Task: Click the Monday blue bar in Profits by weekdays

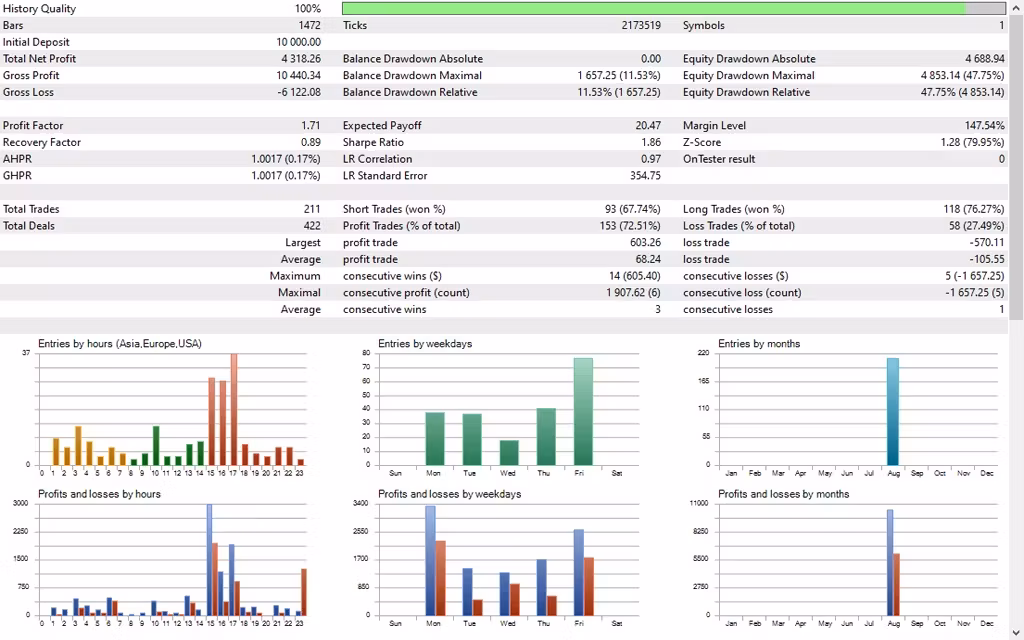Action: coord(430,560)
